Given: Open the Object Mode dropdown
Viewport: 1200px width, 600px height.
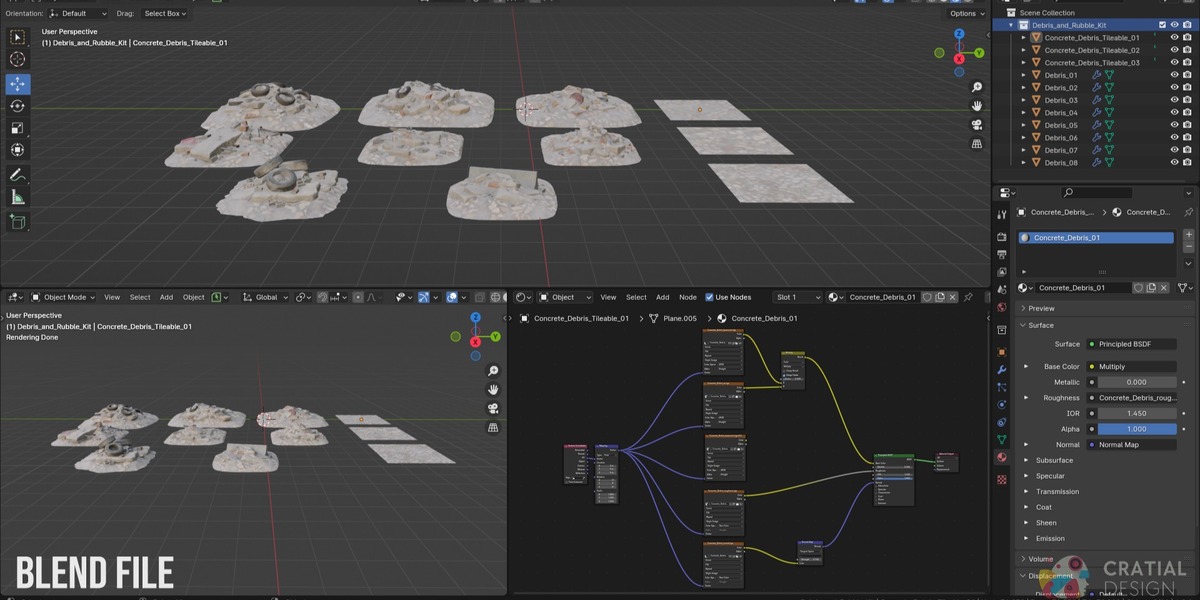Looking at the screenshot, I should [64, 297].
